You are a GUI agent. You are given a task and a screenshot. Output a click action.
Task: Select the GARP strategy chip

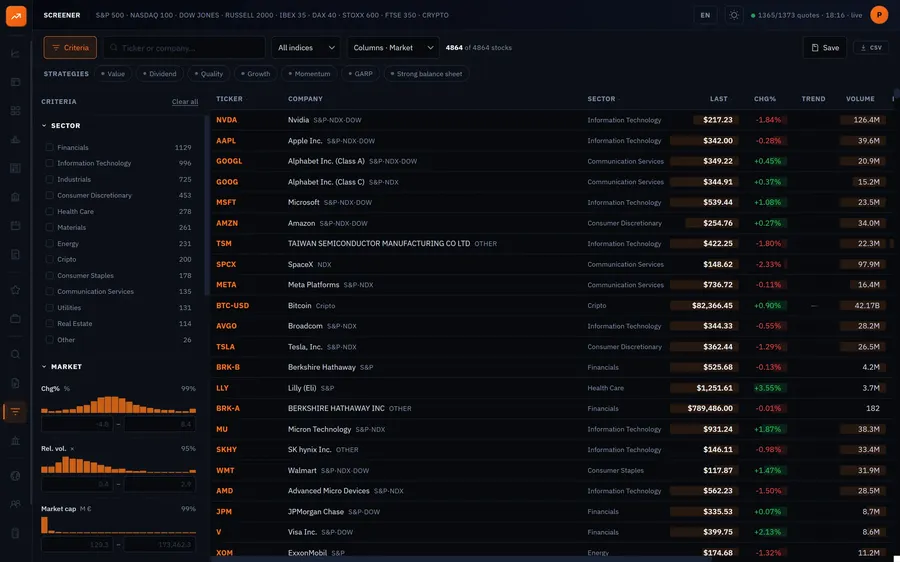(x=360, y=73)
